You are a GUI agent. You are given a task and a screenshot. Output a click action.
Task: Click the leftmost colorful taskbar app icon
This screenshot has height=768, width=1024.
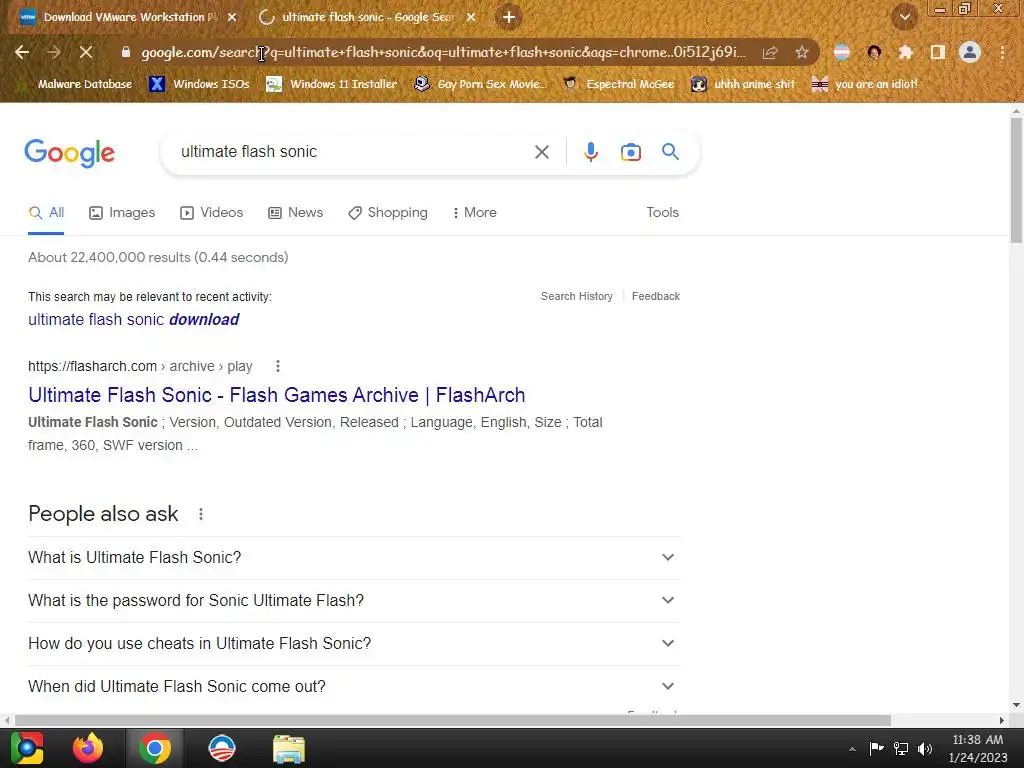point(27,748)
